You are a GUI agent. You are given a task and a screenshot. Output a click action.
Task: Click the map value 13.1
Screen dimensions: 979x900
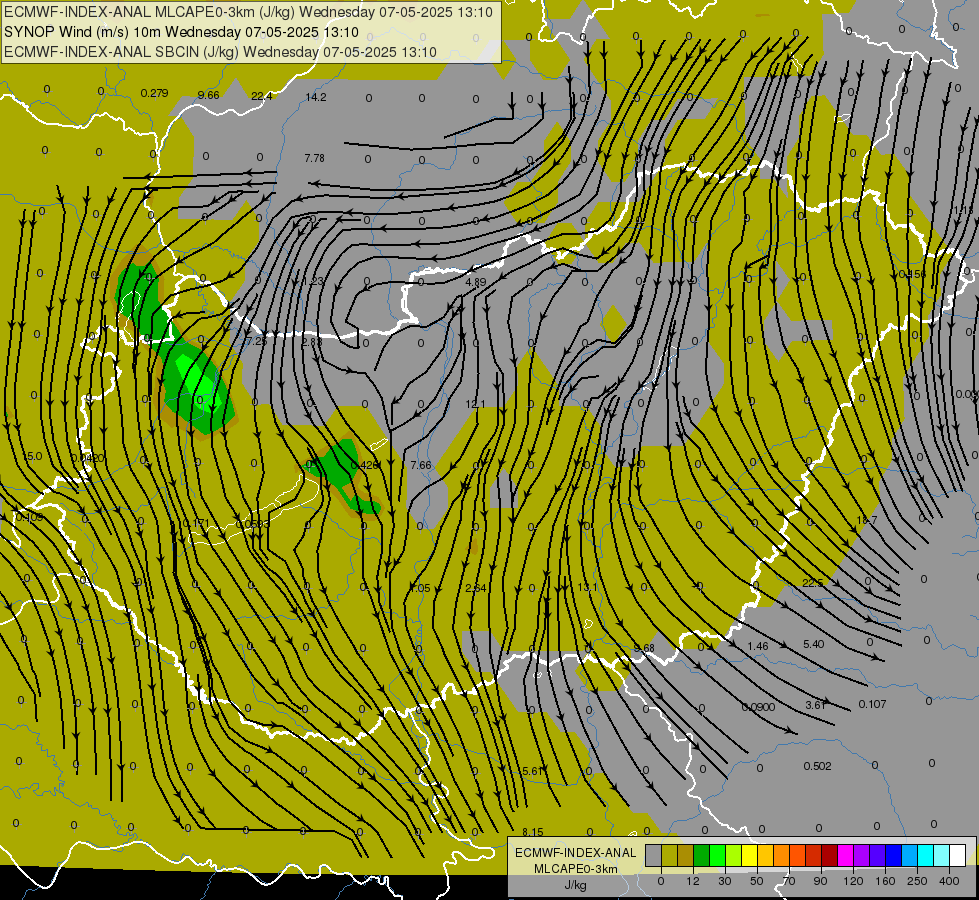(x=588, y=588)
